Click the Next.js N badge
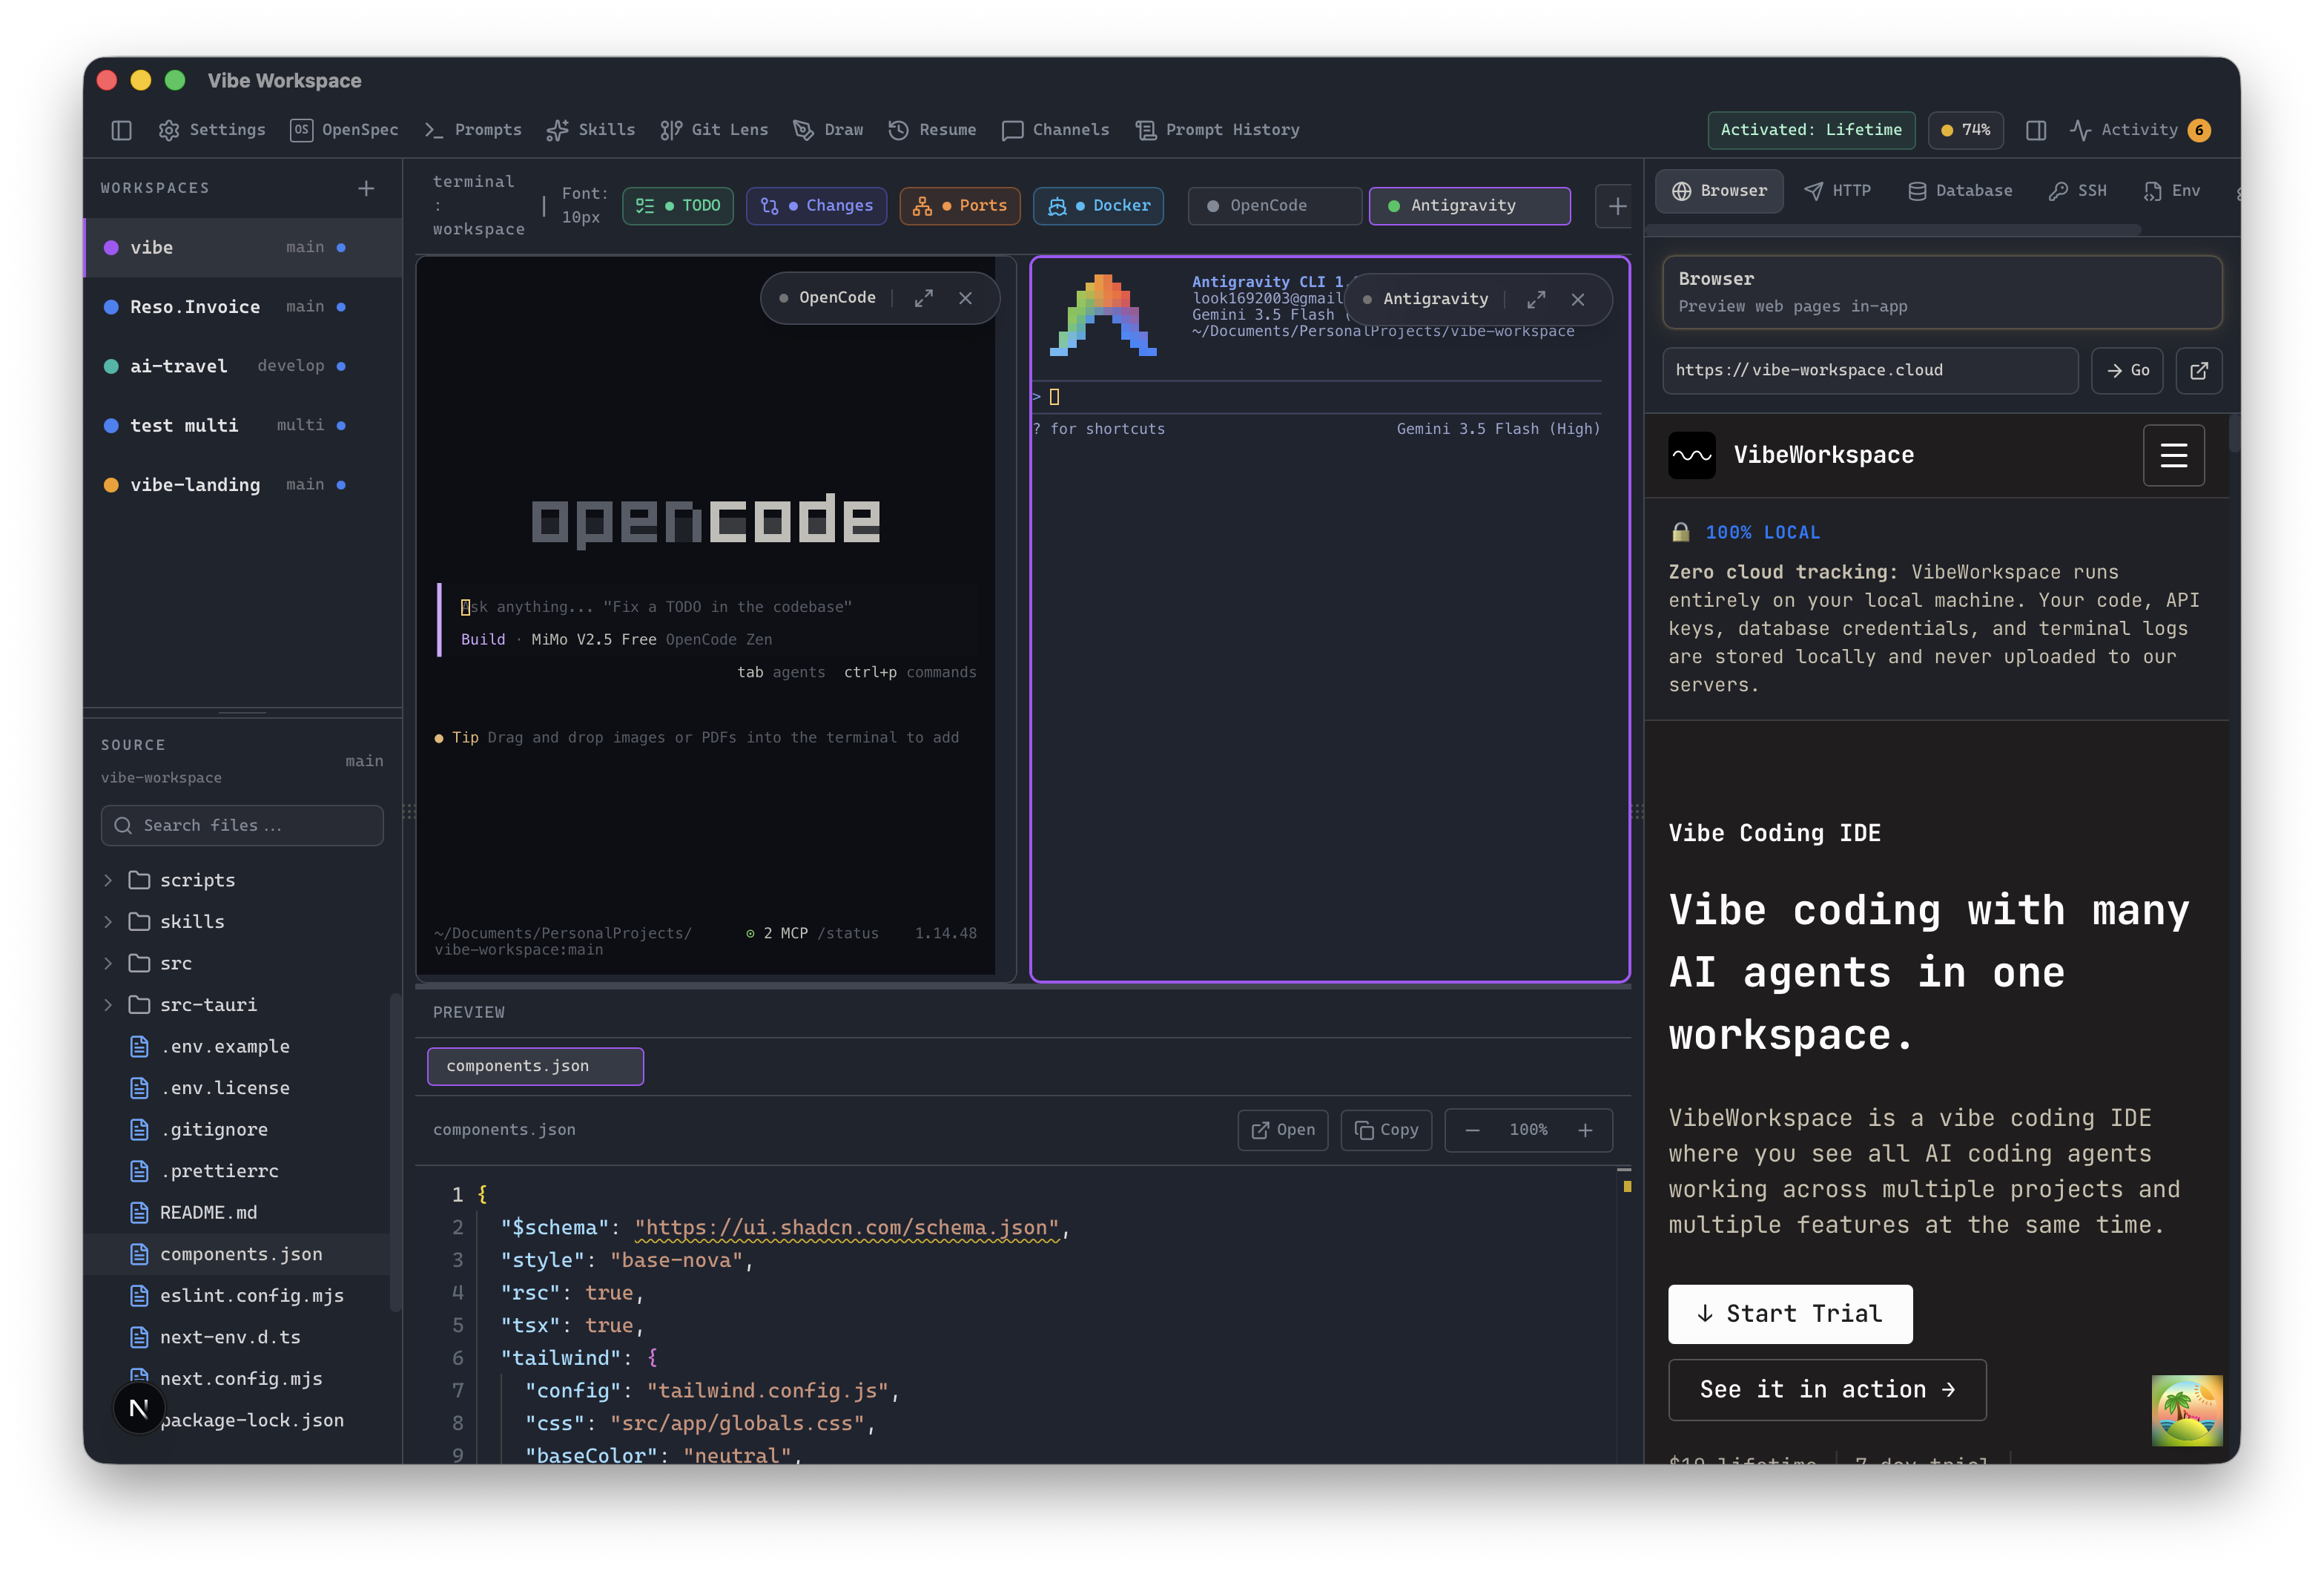2324x1574 pixels. 139,1409
